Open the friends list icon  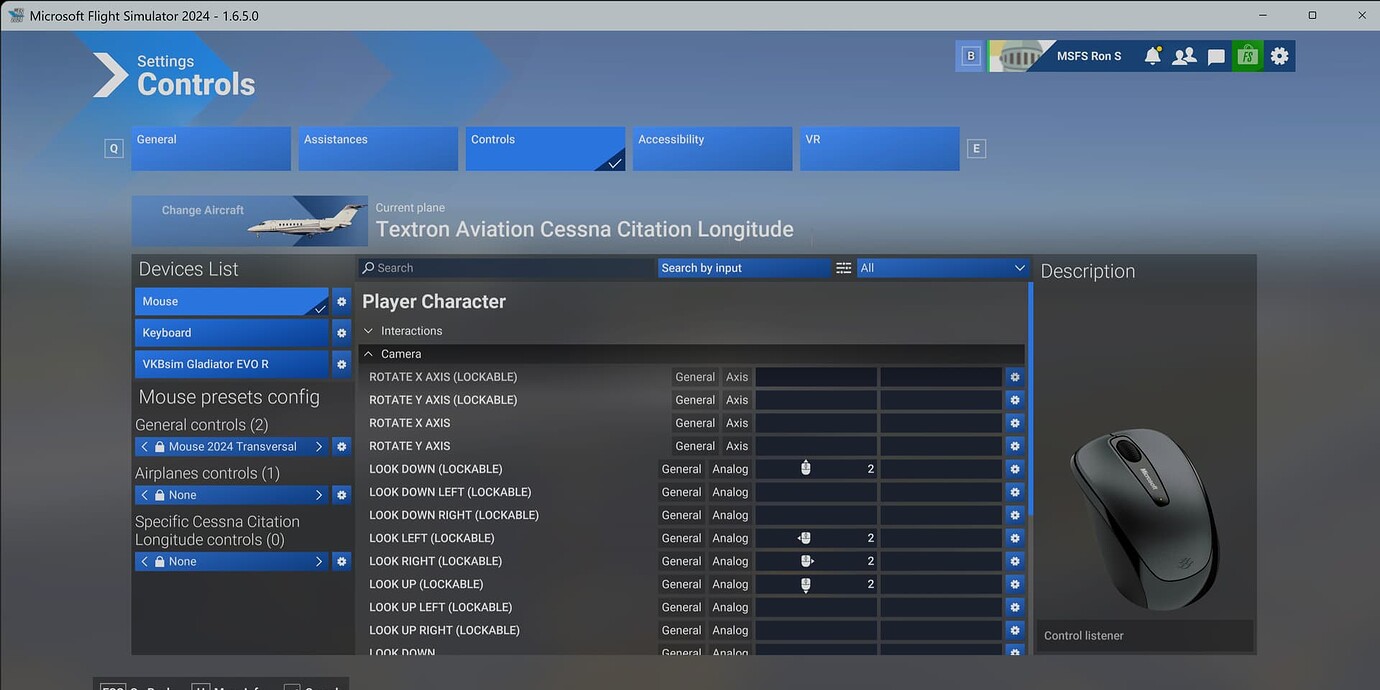(x=1184, y=56)
